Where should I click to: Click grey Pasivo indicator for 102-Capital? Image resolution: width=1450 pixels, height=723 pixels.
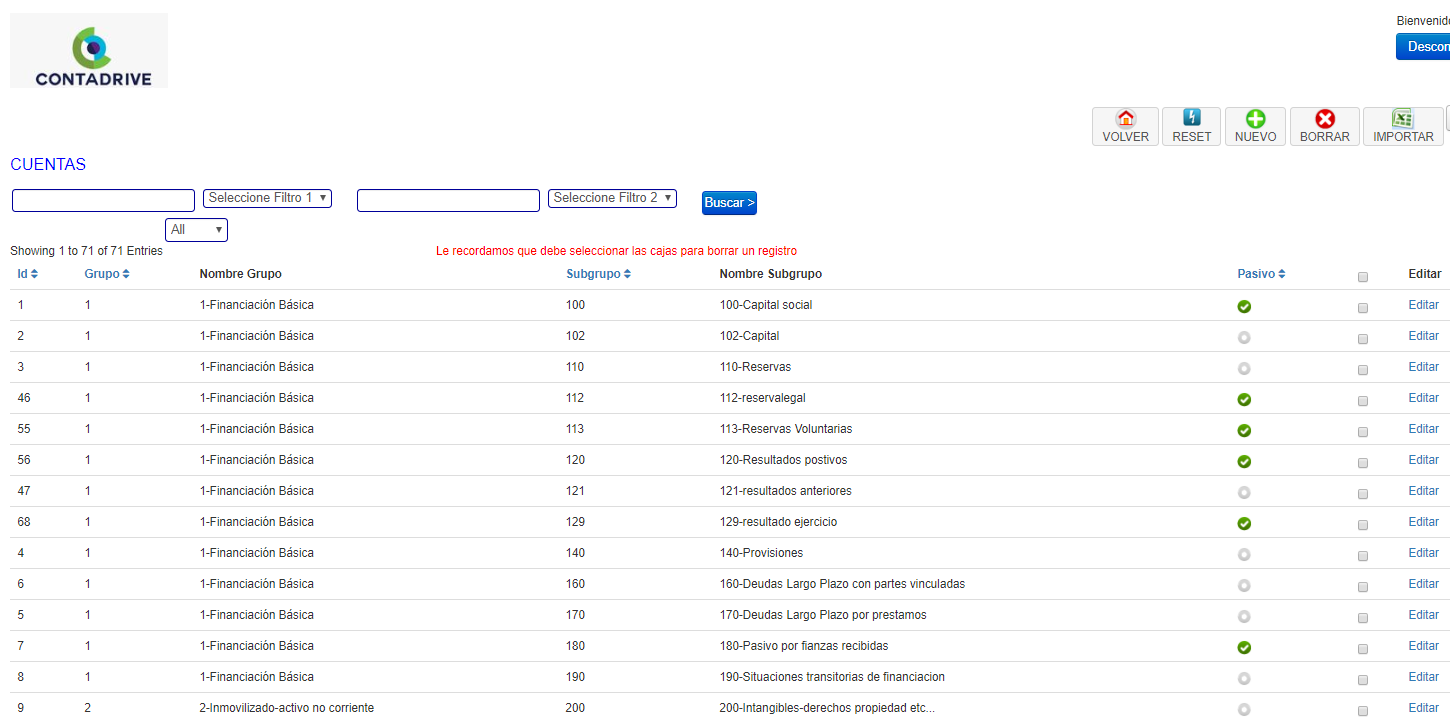[x=1244, y=337]
